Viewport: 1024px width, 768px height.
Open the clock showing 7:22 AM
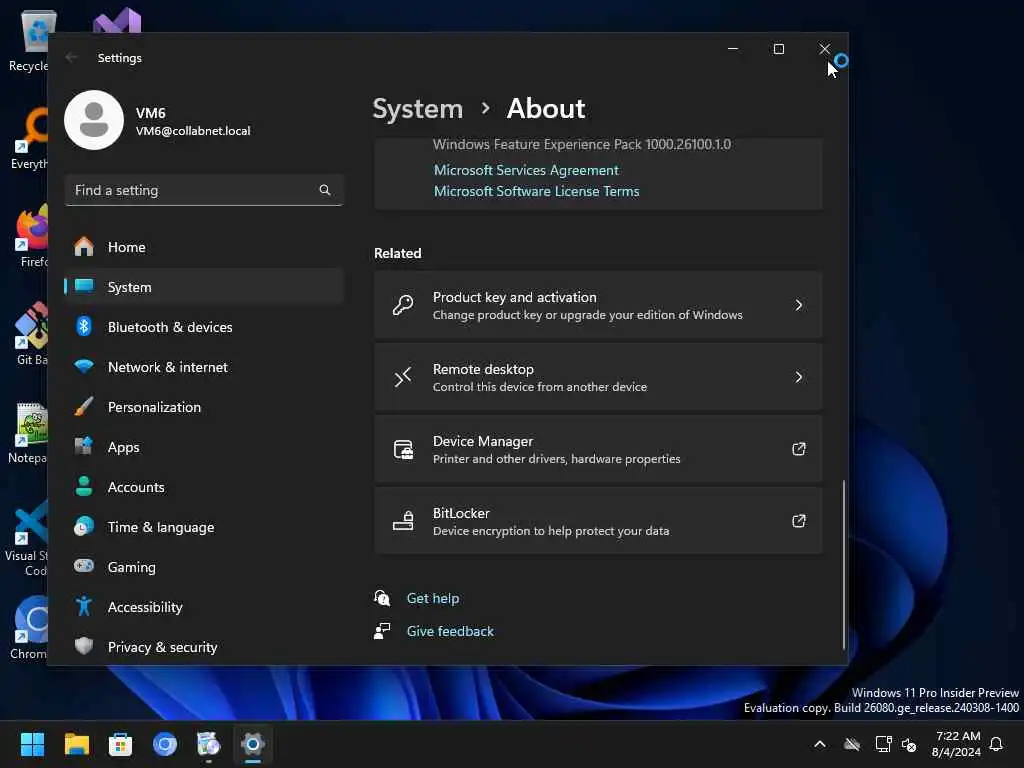tap(956, 744)
